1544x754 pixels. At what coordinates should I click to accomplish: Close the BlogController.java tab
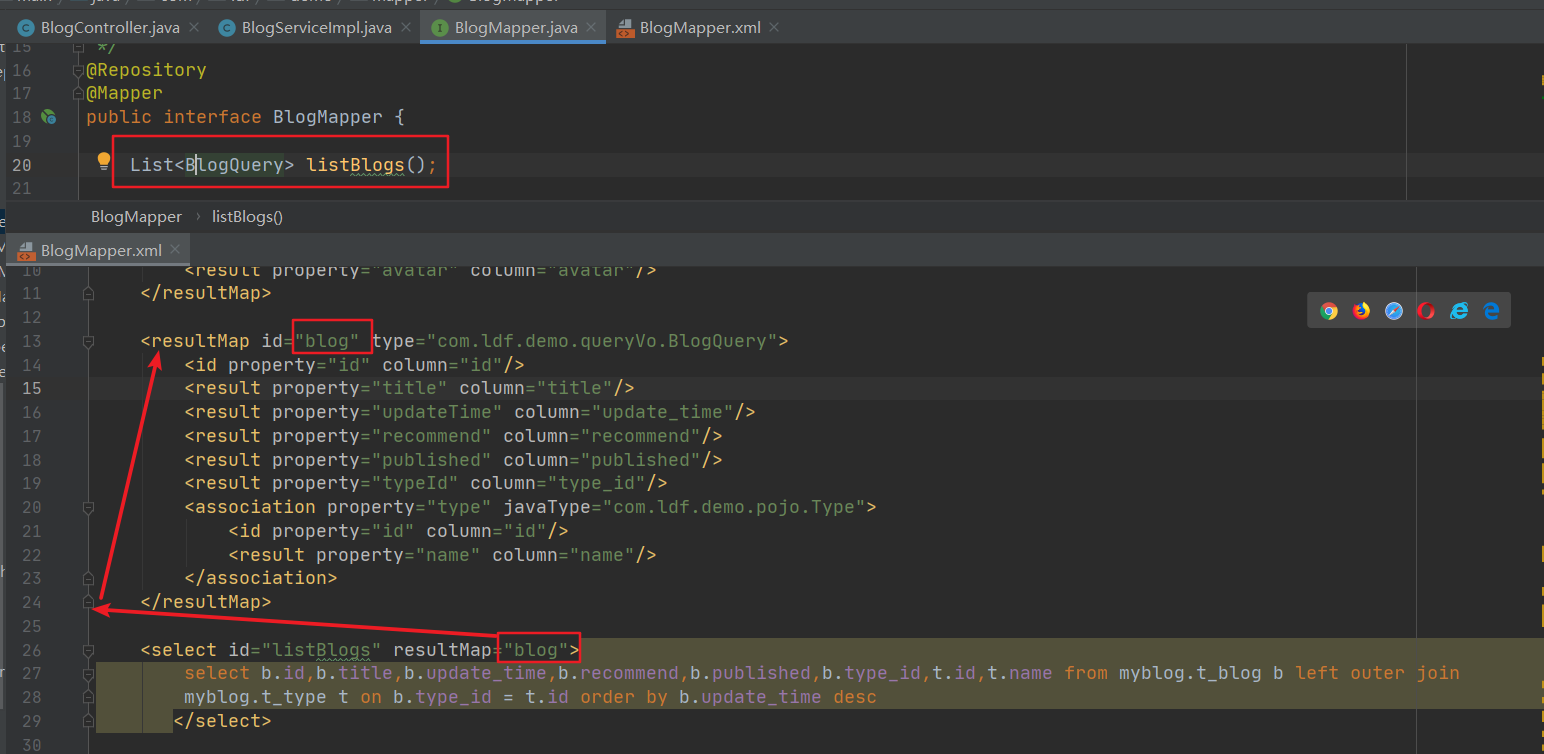click(193, 27)
